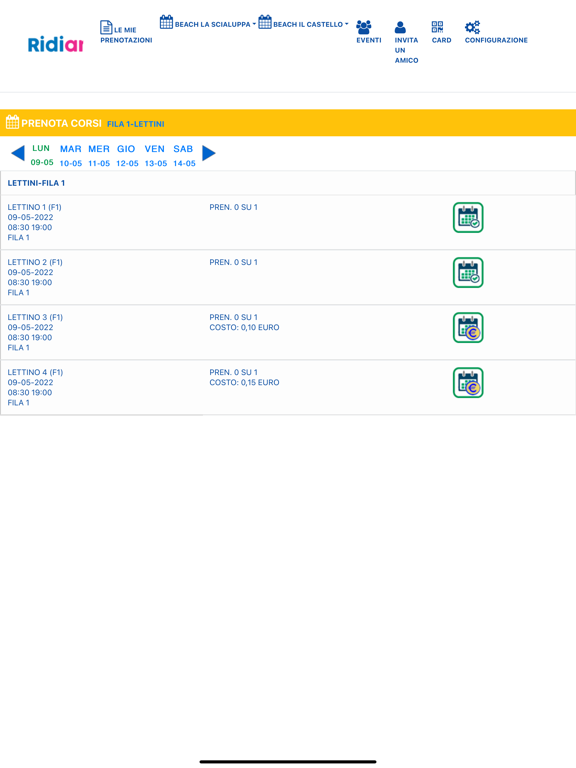Click PREN. 0 SU 1 for Lettino 2
The width and height of the screenshot is (576, 768).
point(233,263)
